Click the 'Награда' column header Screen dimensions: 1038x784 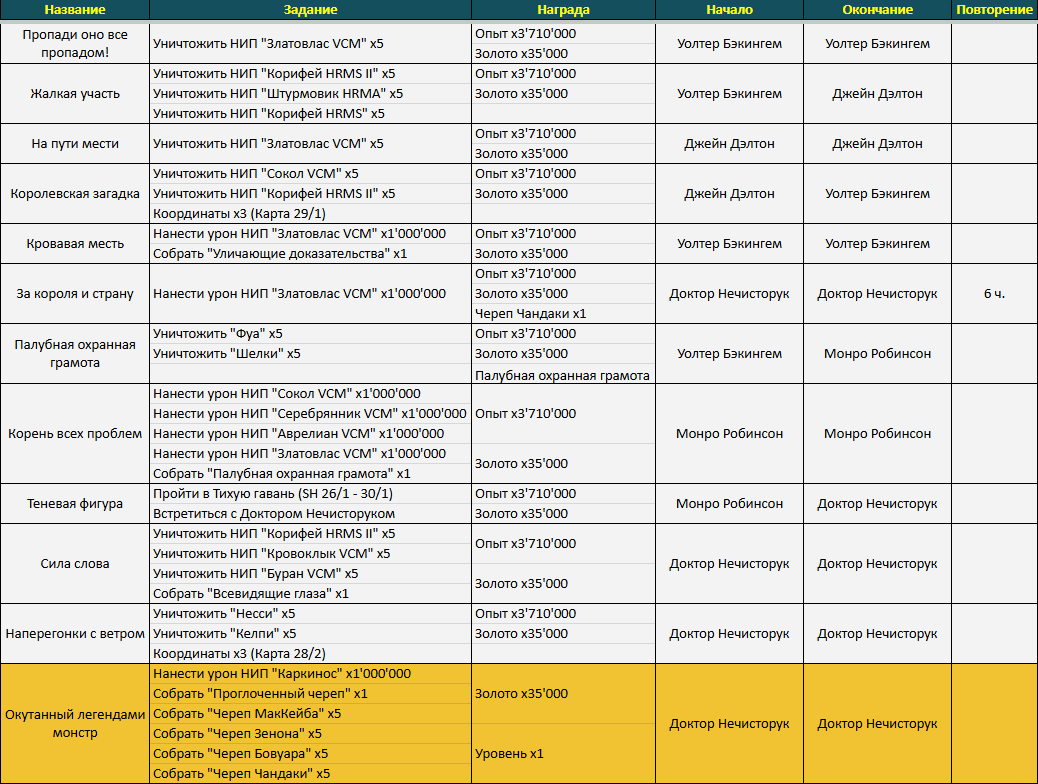pyautogui.click(x=562, y=10)
